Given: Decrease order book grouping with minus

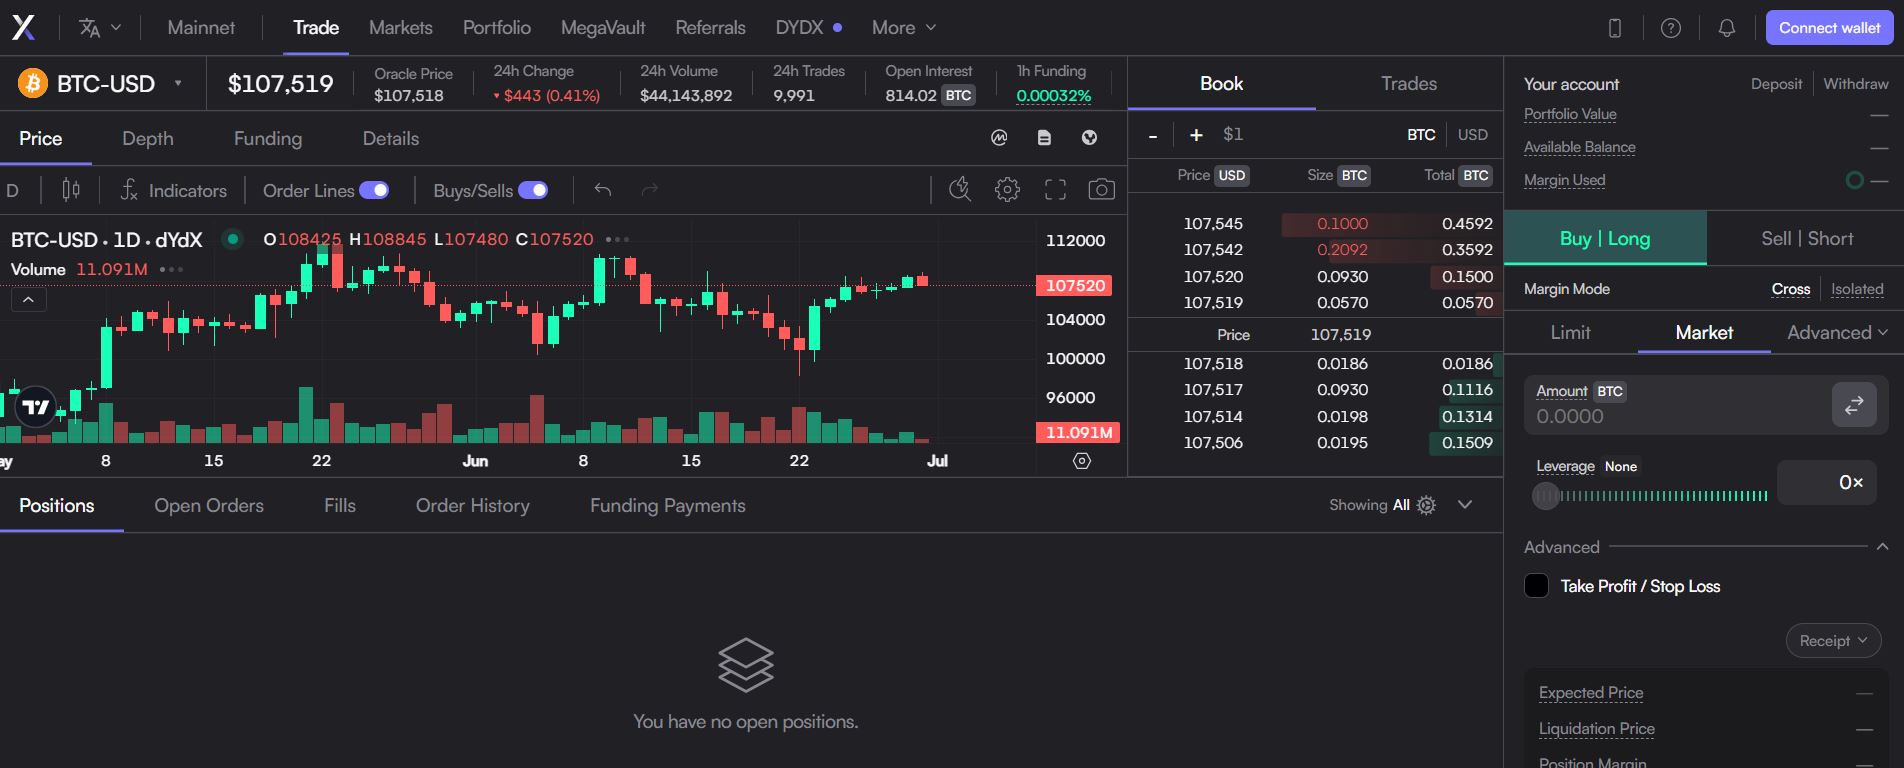Looking at the screenshot, I should (1153, 135).
